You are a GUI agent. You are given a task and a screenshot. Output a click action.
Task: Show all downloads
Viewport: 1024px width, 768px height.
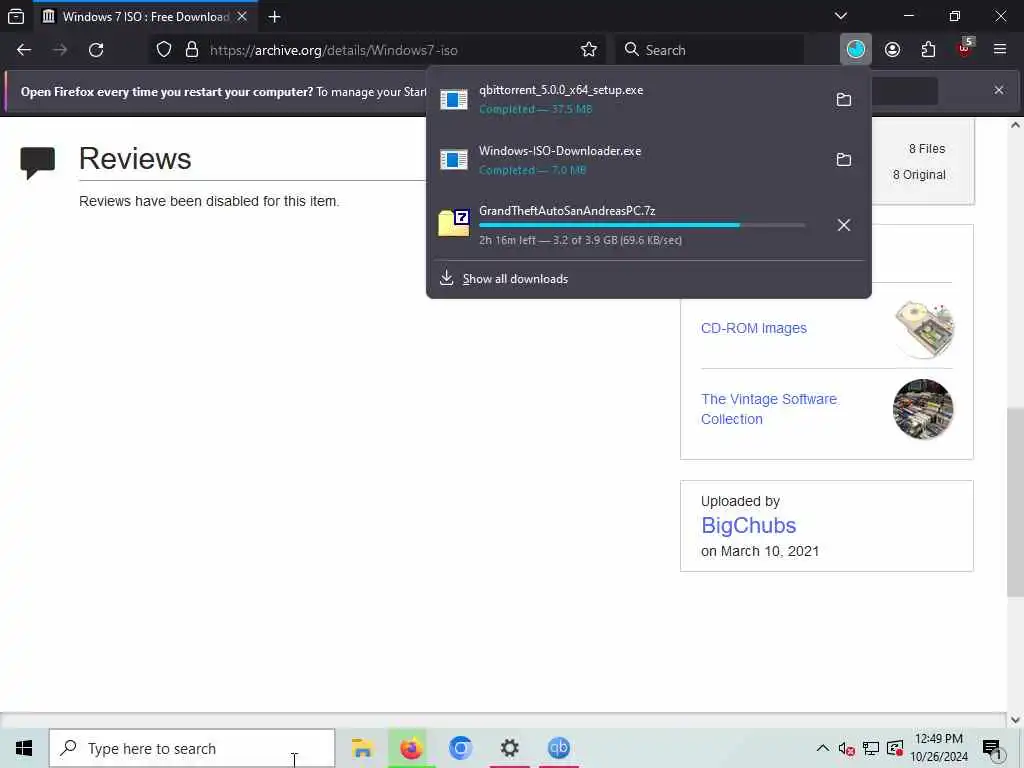[x=515, y=279]
